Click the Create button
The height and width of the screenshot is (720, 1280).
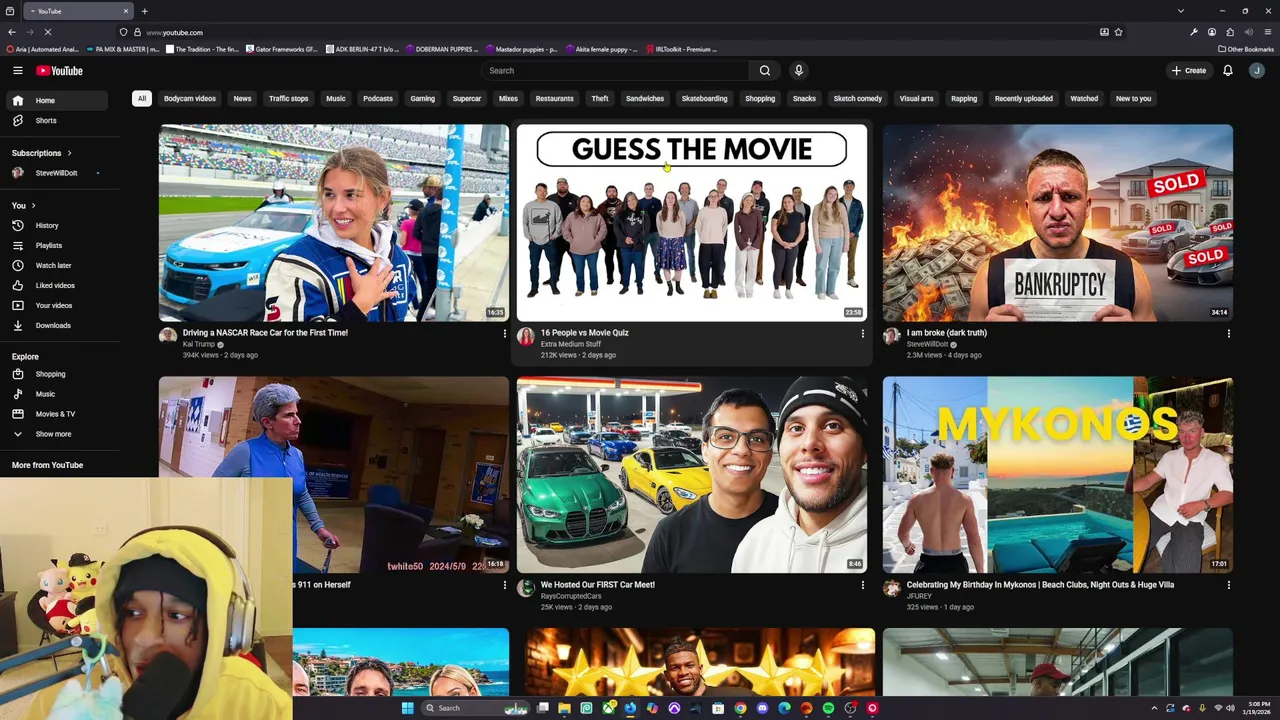(1189, 71)
